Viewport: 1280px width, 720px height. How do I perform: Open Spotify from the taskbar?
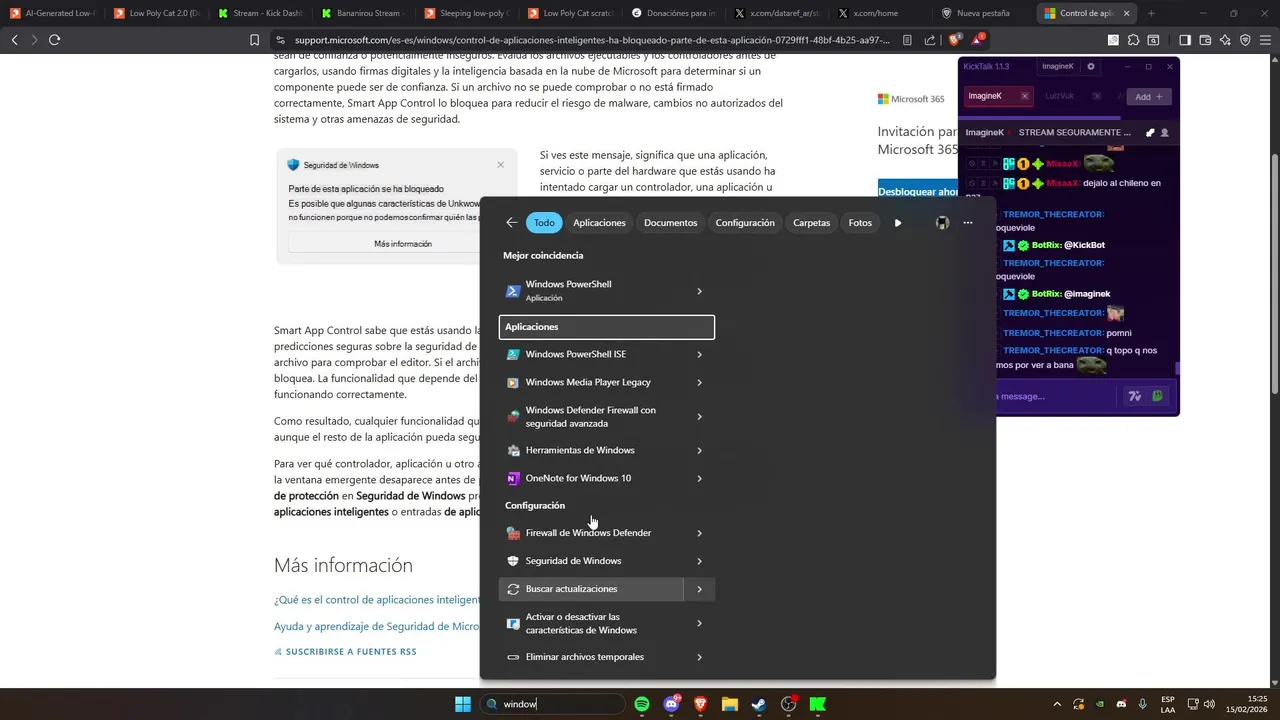[642, 704]
